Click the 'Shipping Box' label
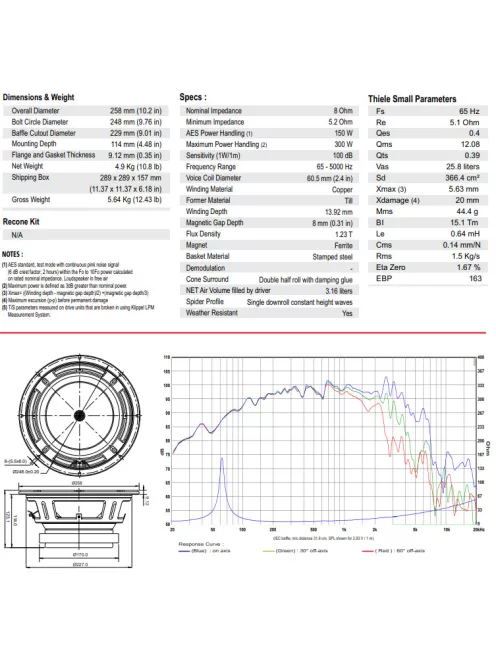 (30, 177)
